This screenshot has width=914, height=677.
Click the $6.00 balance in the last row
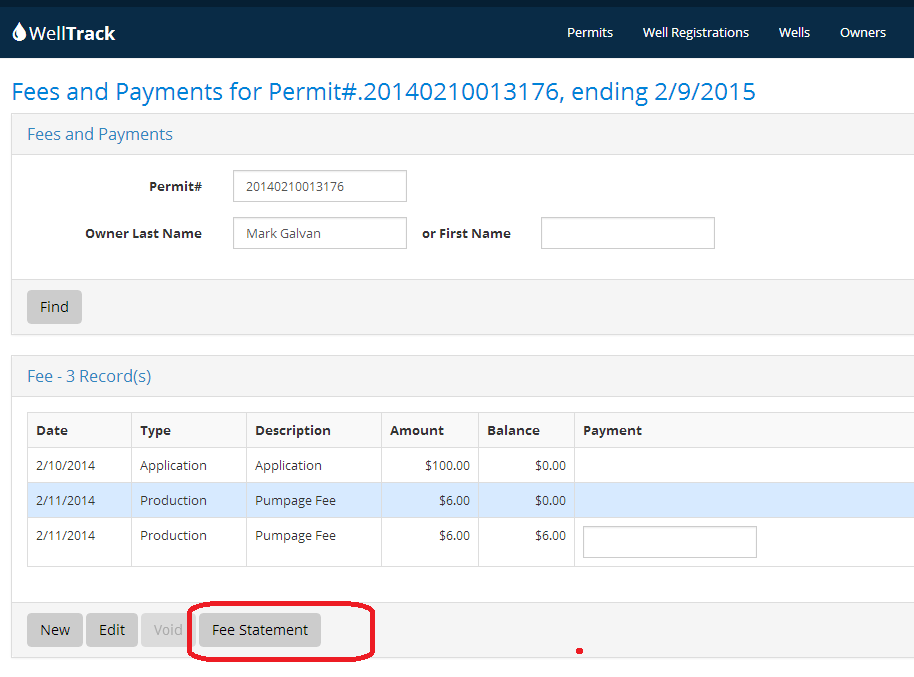[550, 535]
